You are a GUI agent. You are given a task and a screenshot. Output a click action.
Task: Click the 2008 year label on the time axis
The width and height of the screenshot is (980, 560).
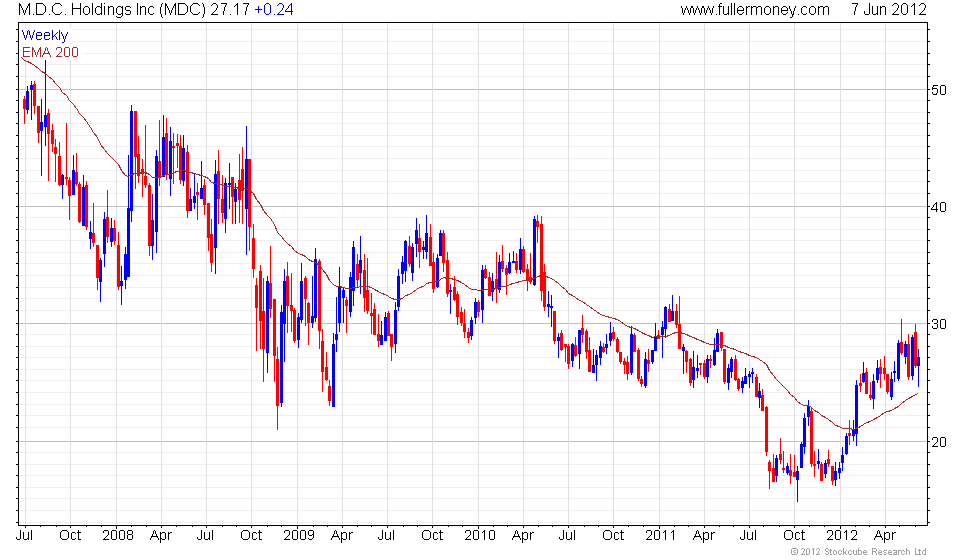point(118,536)
